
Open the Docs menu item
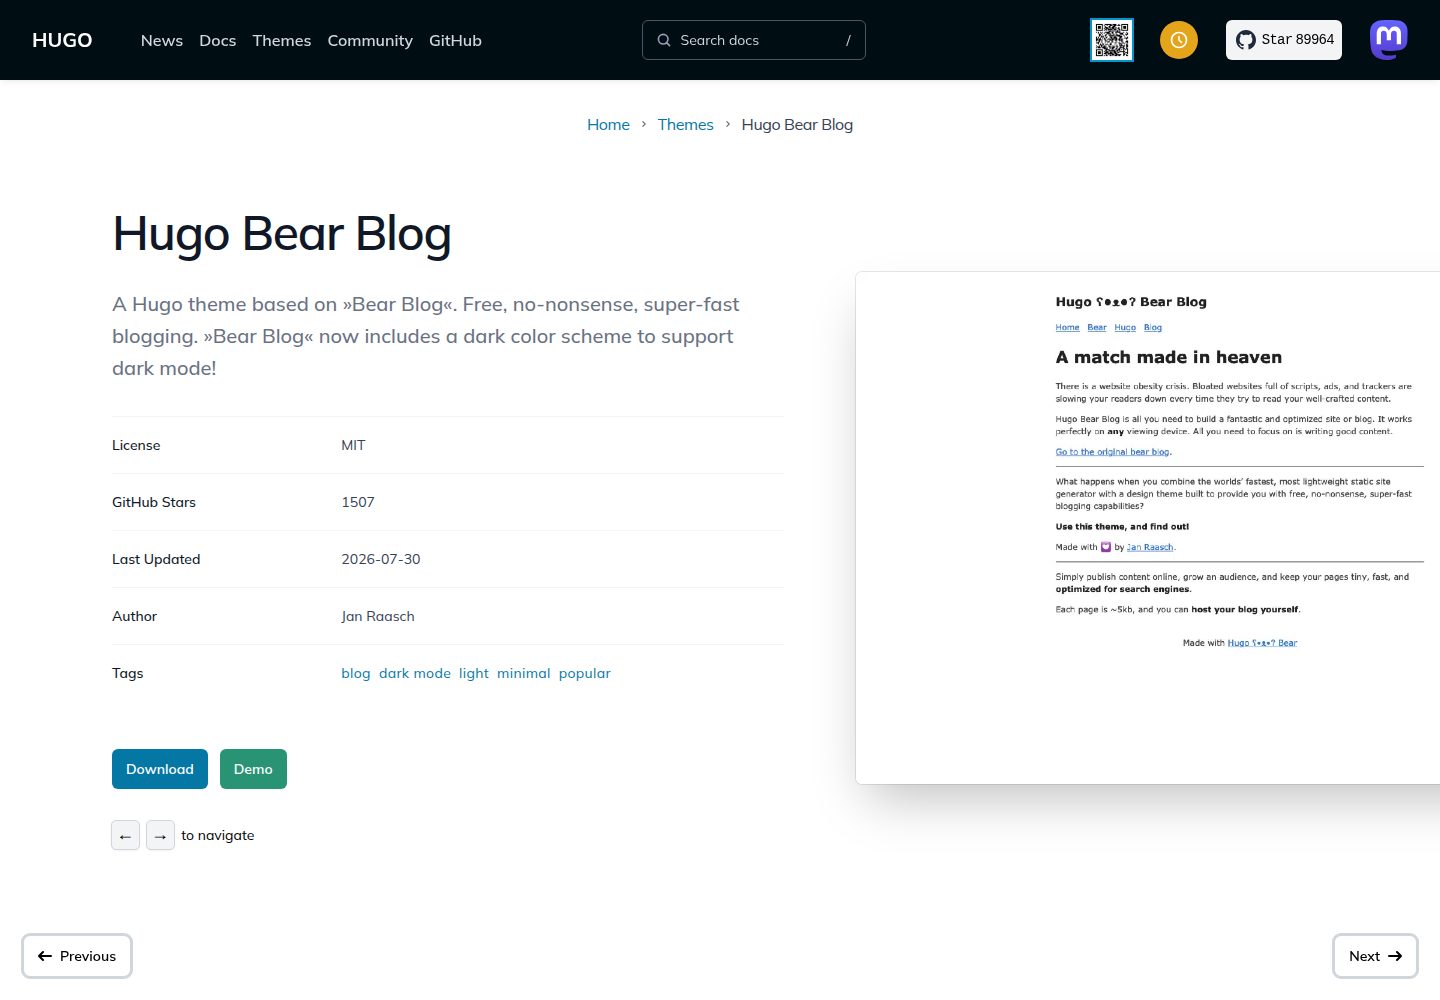(218, 40)
